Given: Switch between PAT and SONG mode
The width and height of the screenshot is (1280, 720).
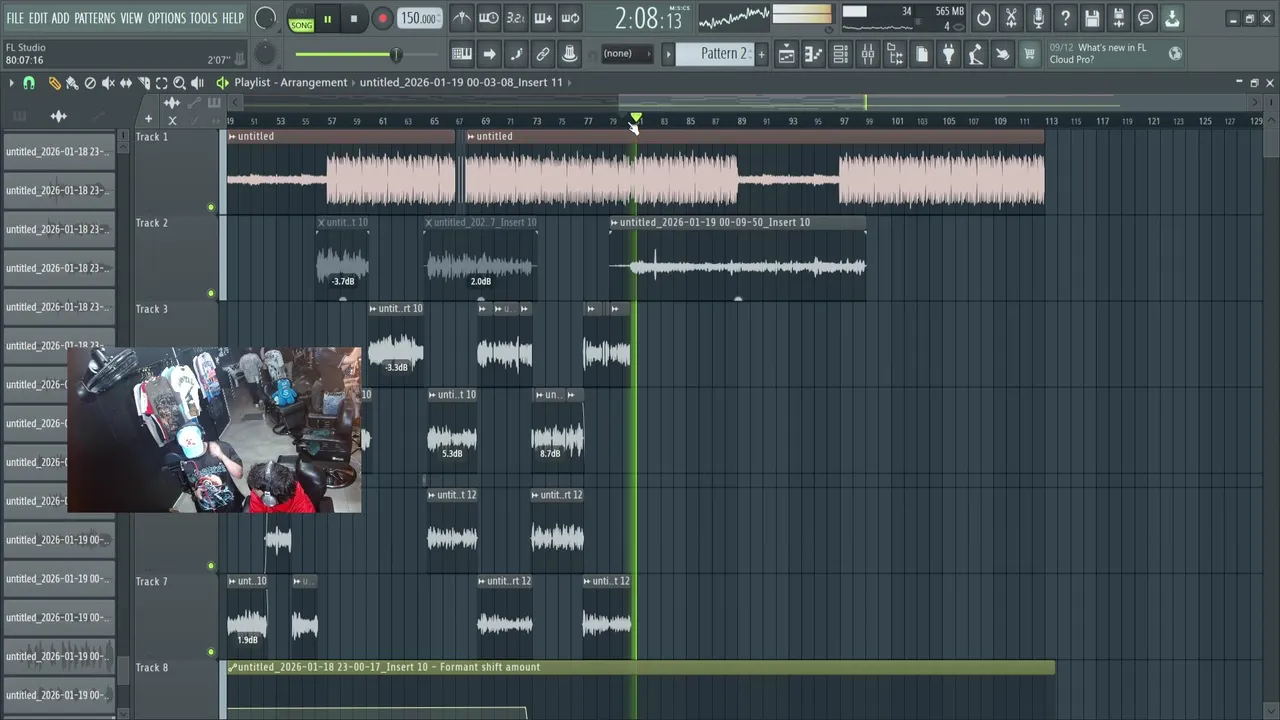Looking at the screenshot, I should (301, 19).
